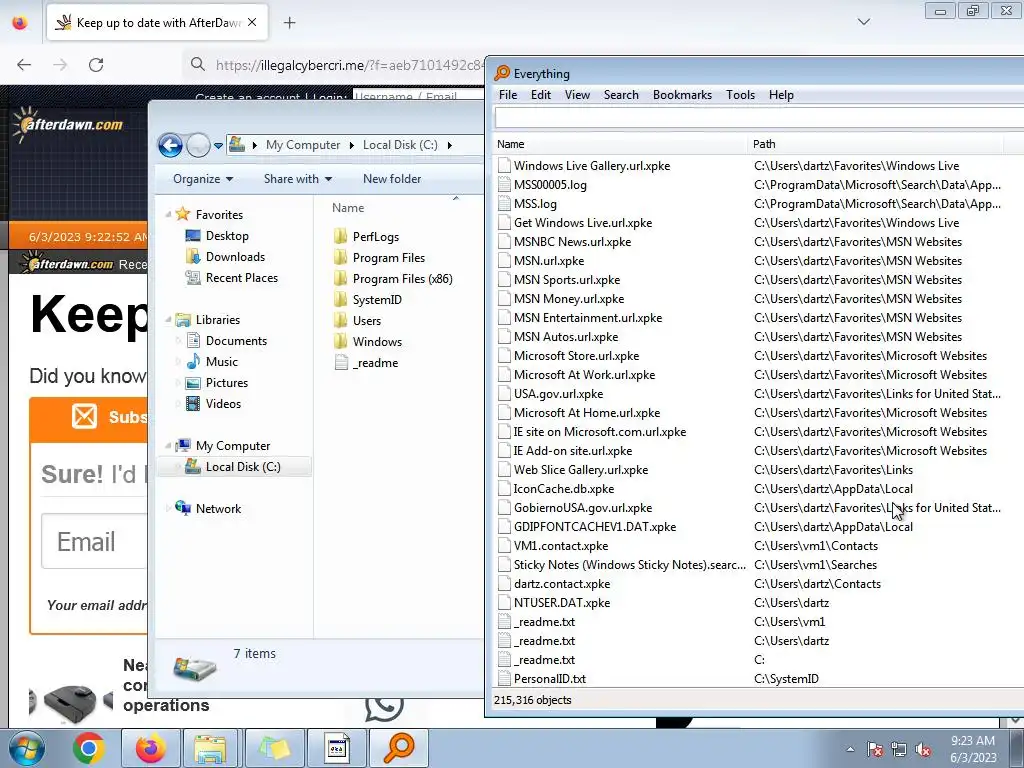Open the Search menu in Everything
1024x768 pixels.
click(x=621, y=95)
